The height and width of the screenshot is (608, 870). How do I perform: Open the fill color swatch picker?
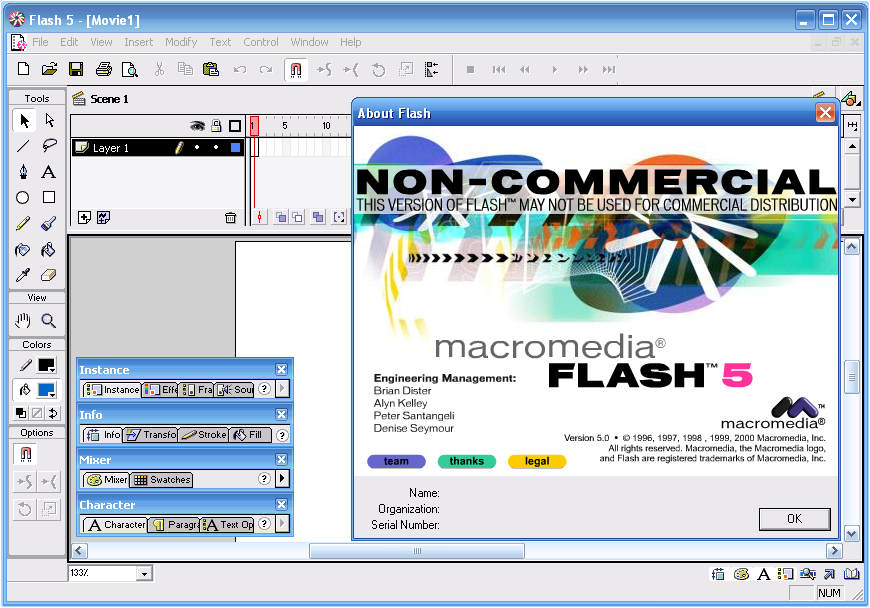47,391
